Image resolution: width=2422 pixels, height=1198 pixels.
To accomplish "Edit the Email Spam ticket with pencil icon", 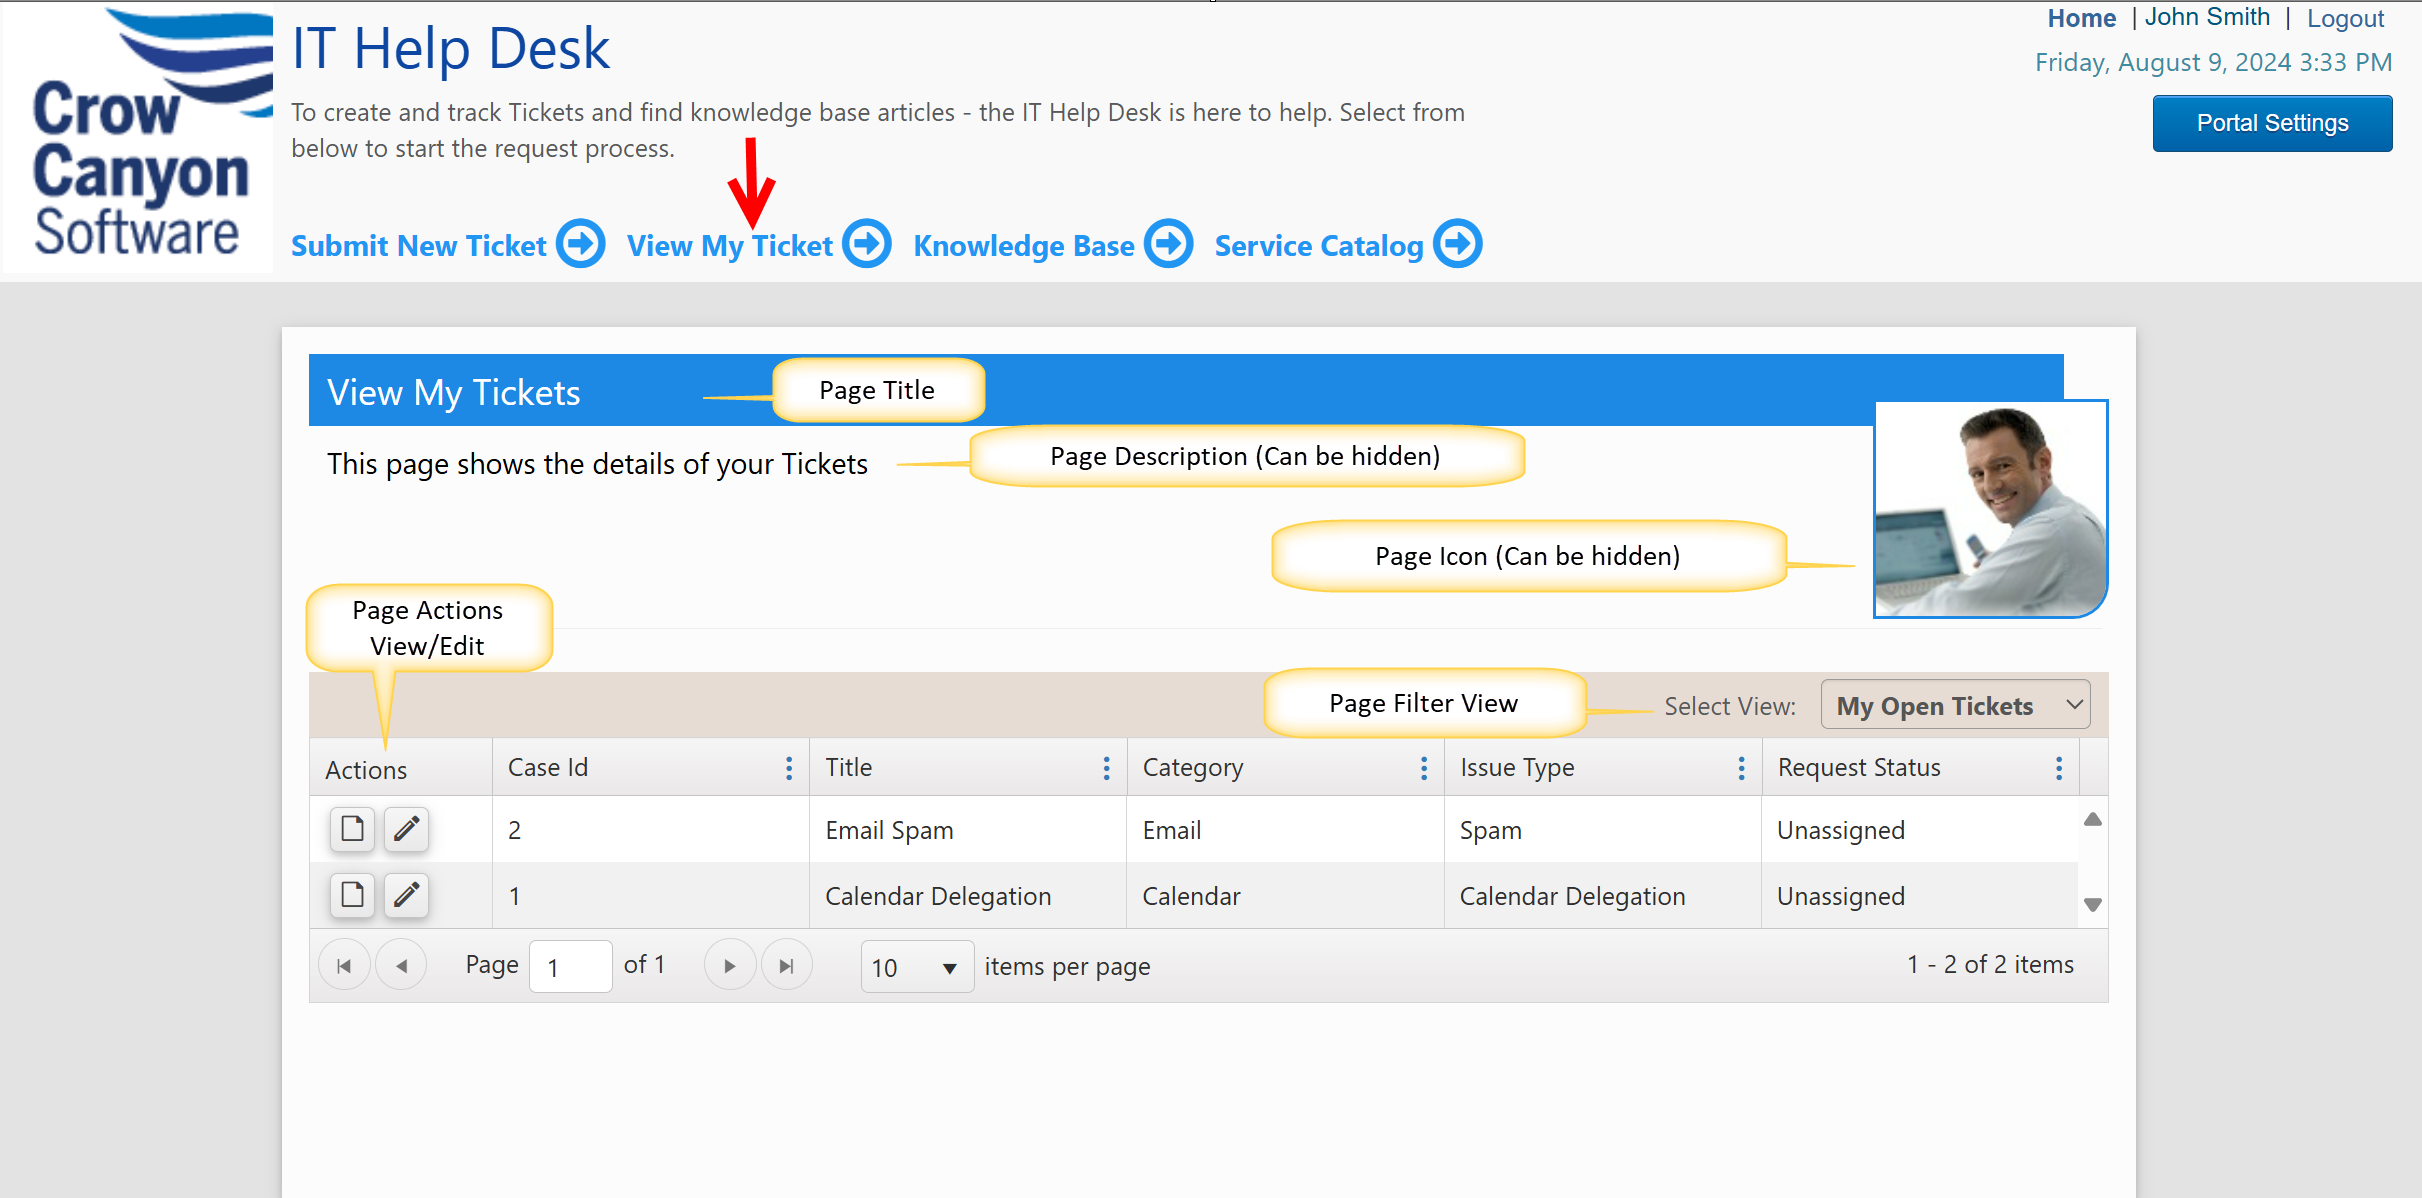I will (406, 829).
